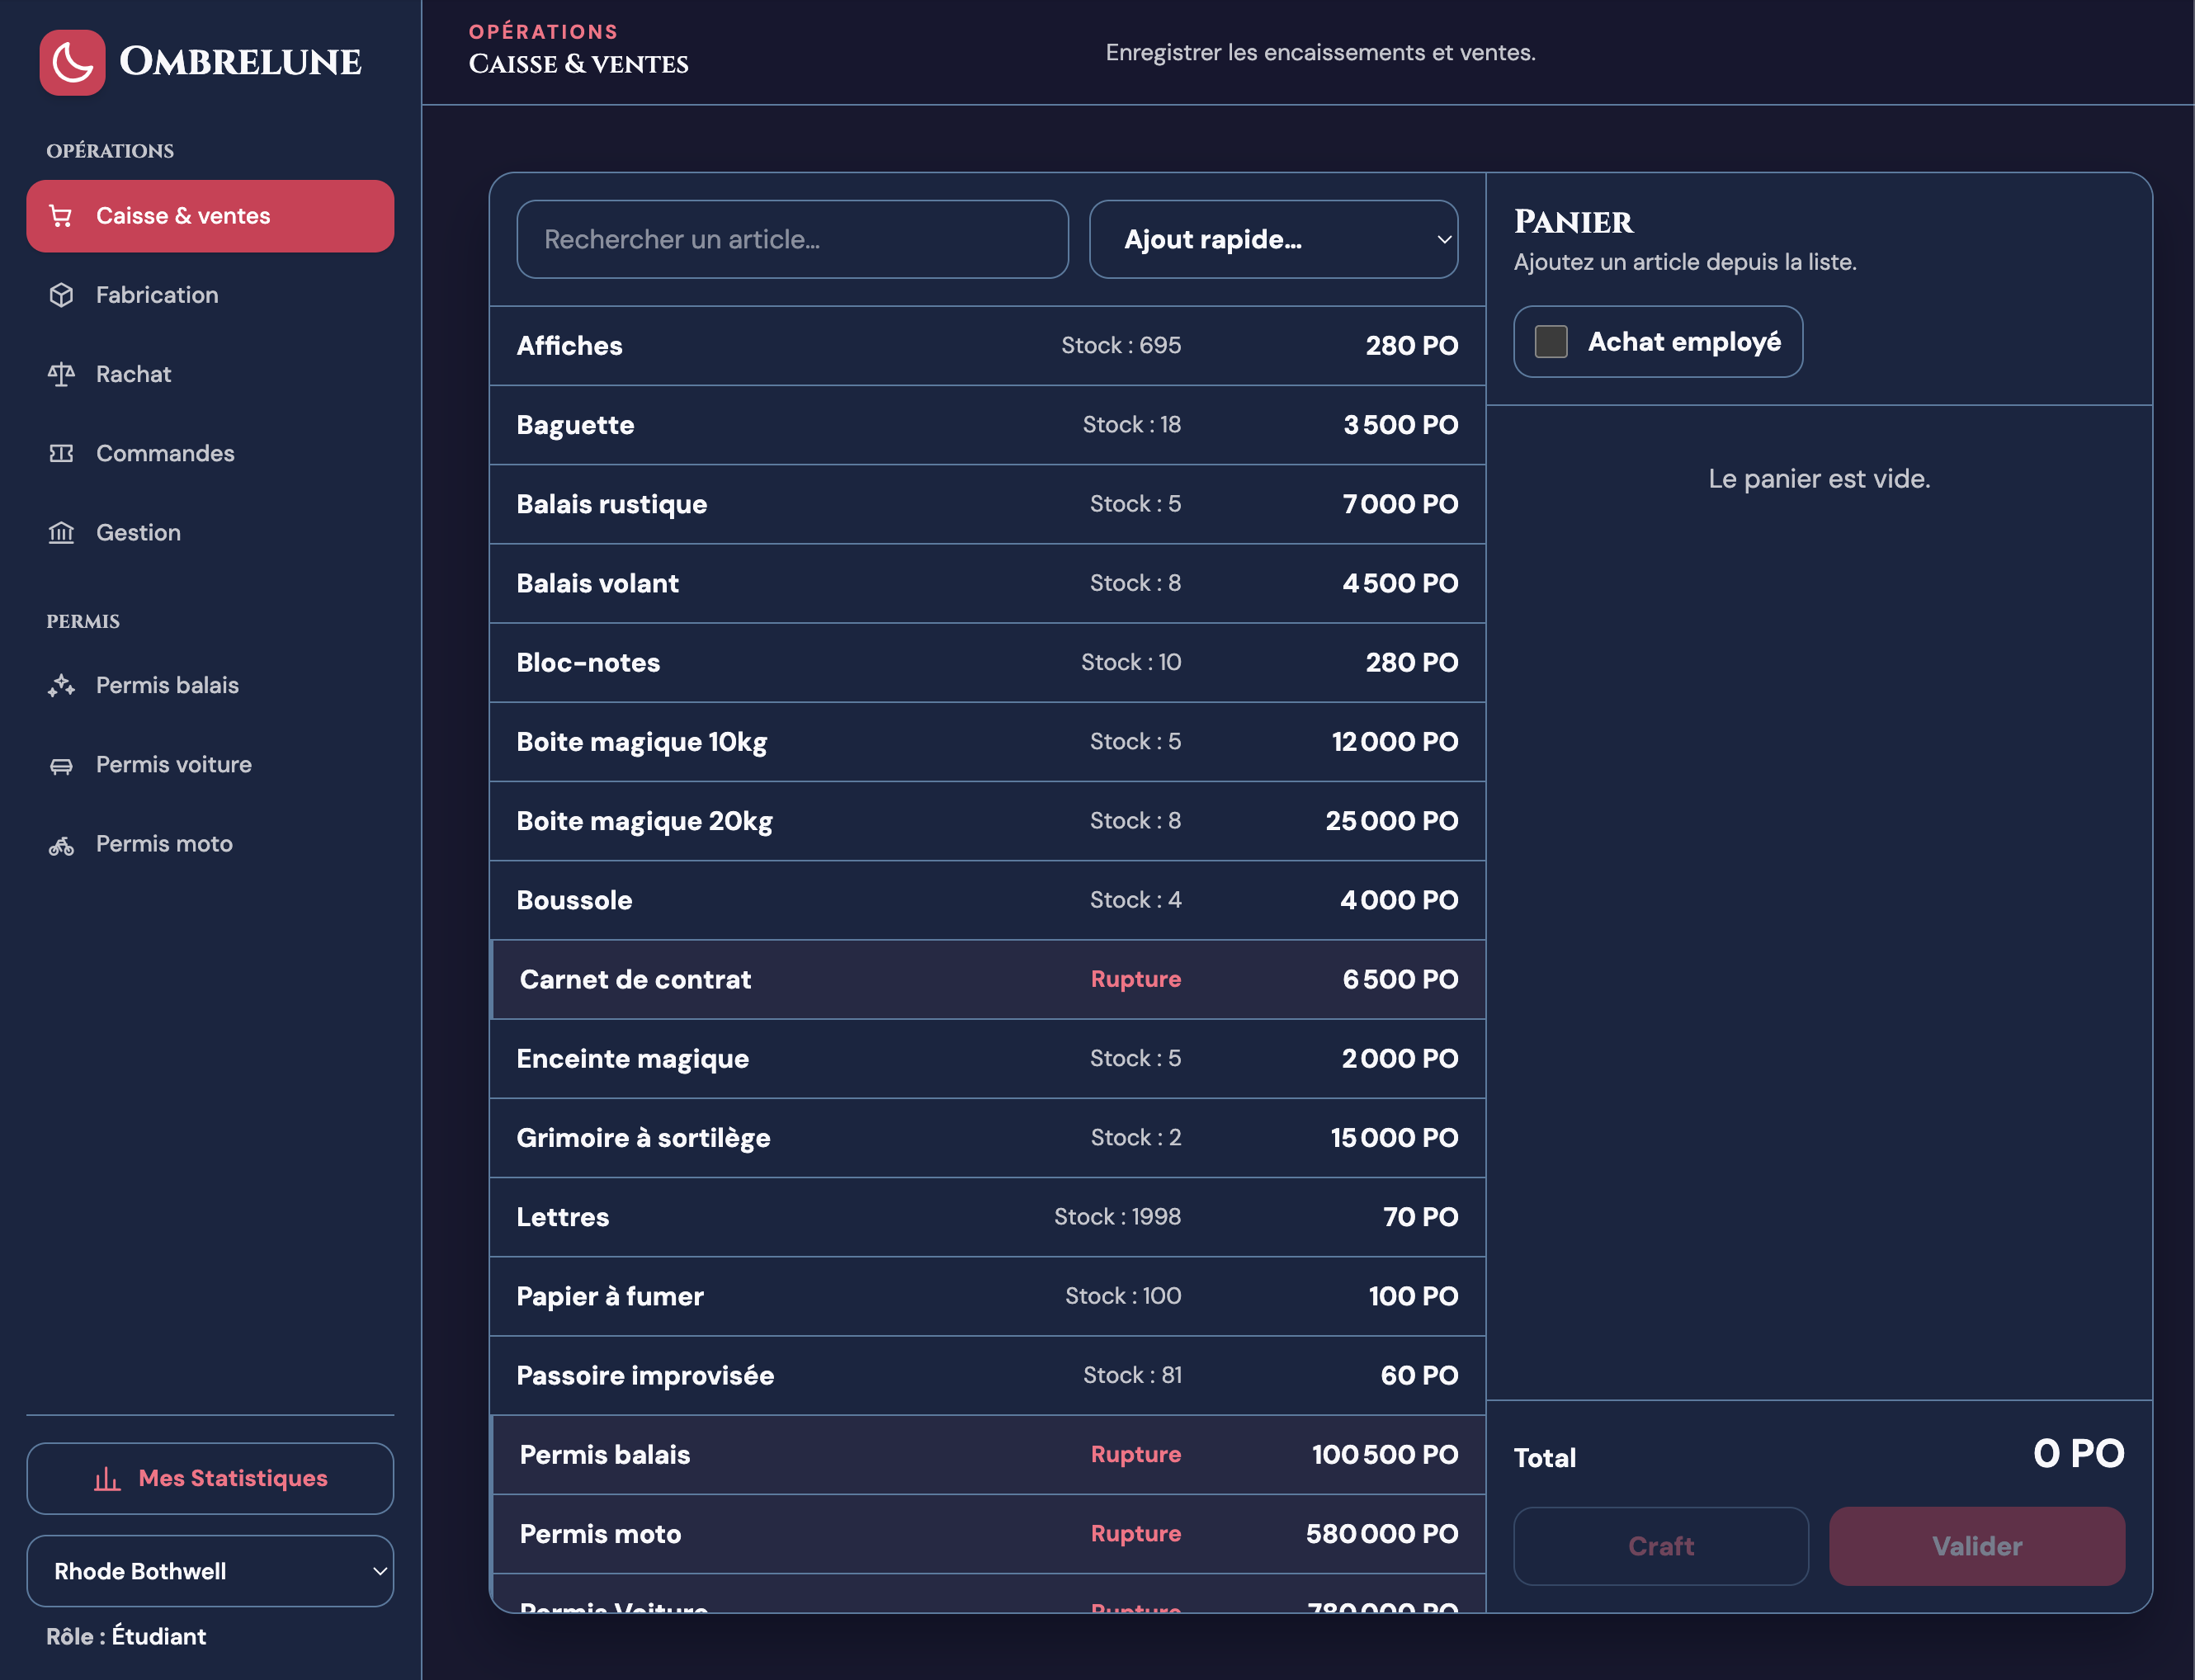The width and height of the screenshot is (2195, 1680).
Task: Open the Rhode Bothwell user selector
Action: click(210, 1571)
